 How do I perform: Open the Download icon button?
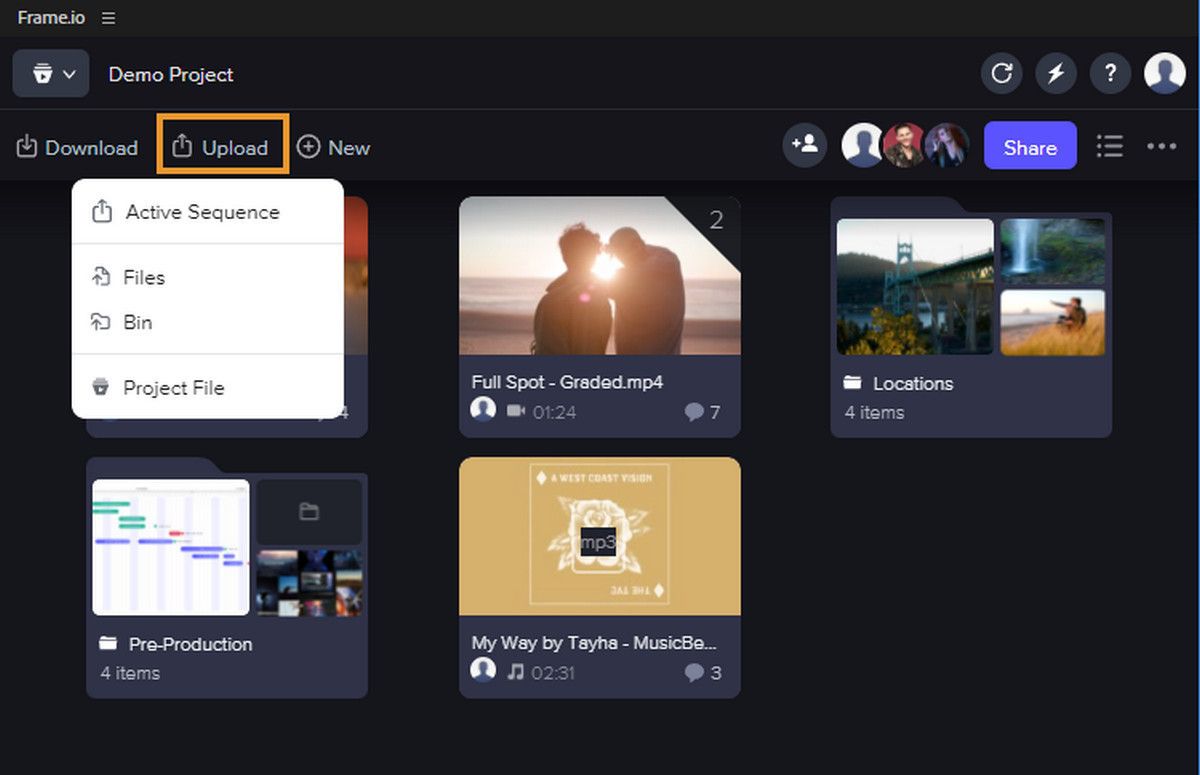(x=76, y=147)
